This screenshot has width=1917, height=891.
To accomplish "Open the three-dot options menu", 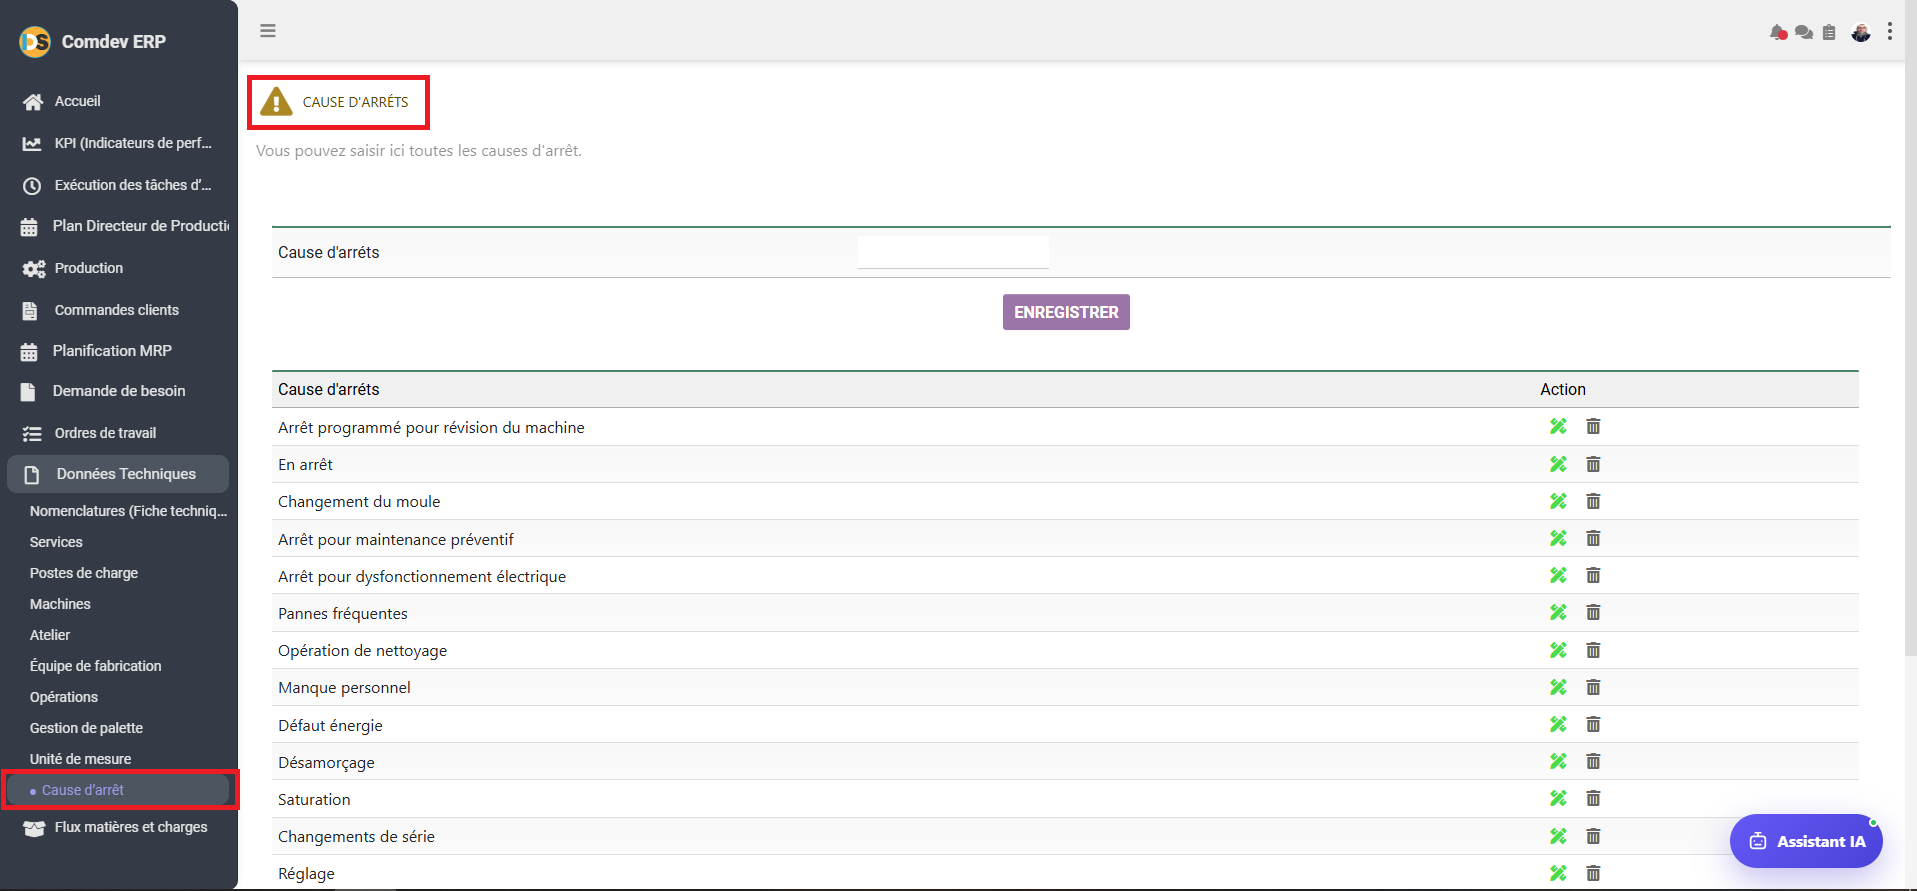I will [x=1890, y=32].
